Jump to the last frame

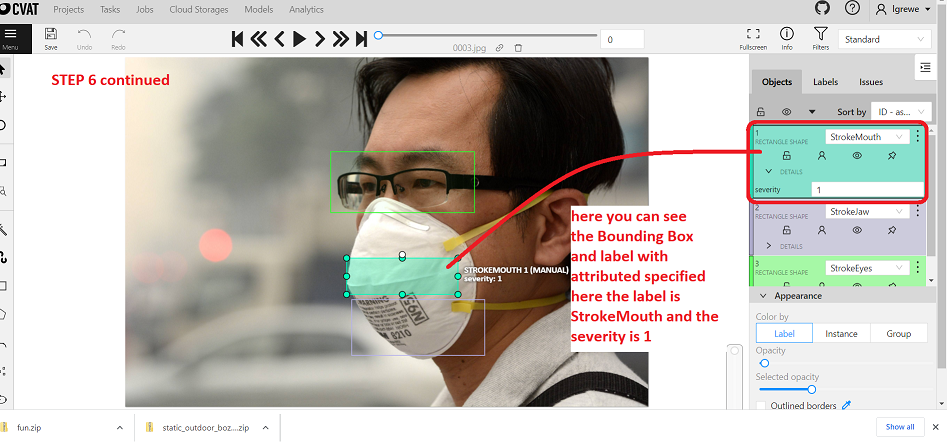click(x=360, y=39)
